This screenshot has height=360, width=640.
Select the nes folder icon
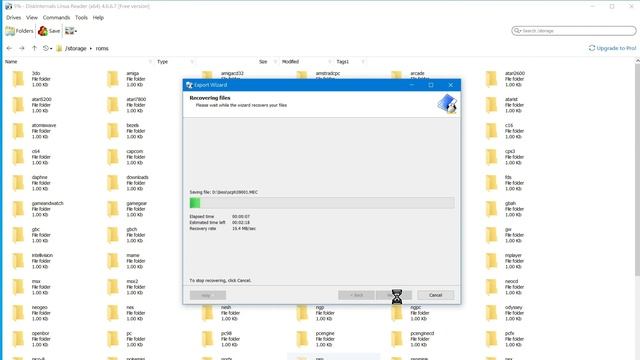pos(113,313)
